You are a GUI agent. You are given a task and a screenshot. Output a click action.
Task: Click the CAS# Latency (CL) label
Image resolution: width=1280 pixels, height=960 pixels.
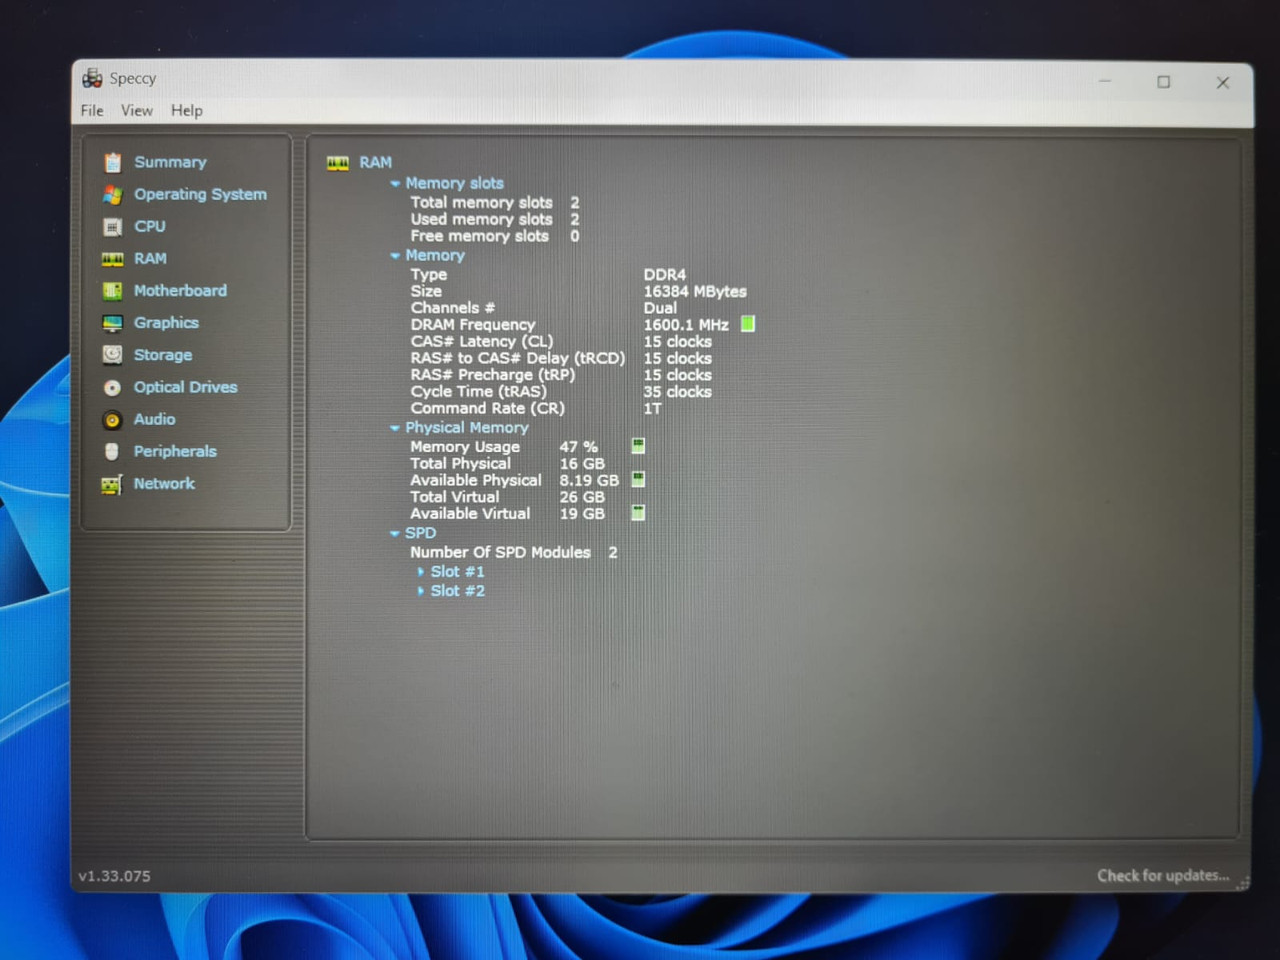pos(481,342)
